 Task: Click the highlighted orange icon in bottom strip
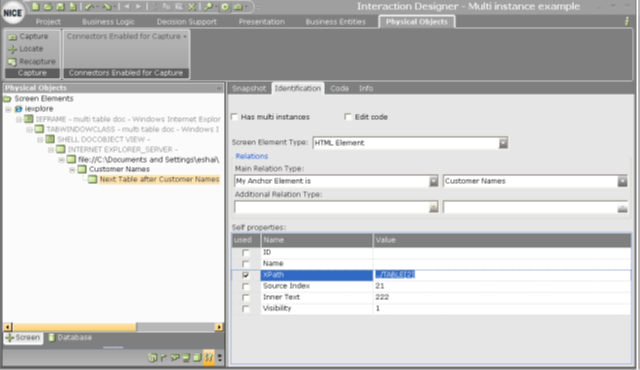click(x=209, y=358)
